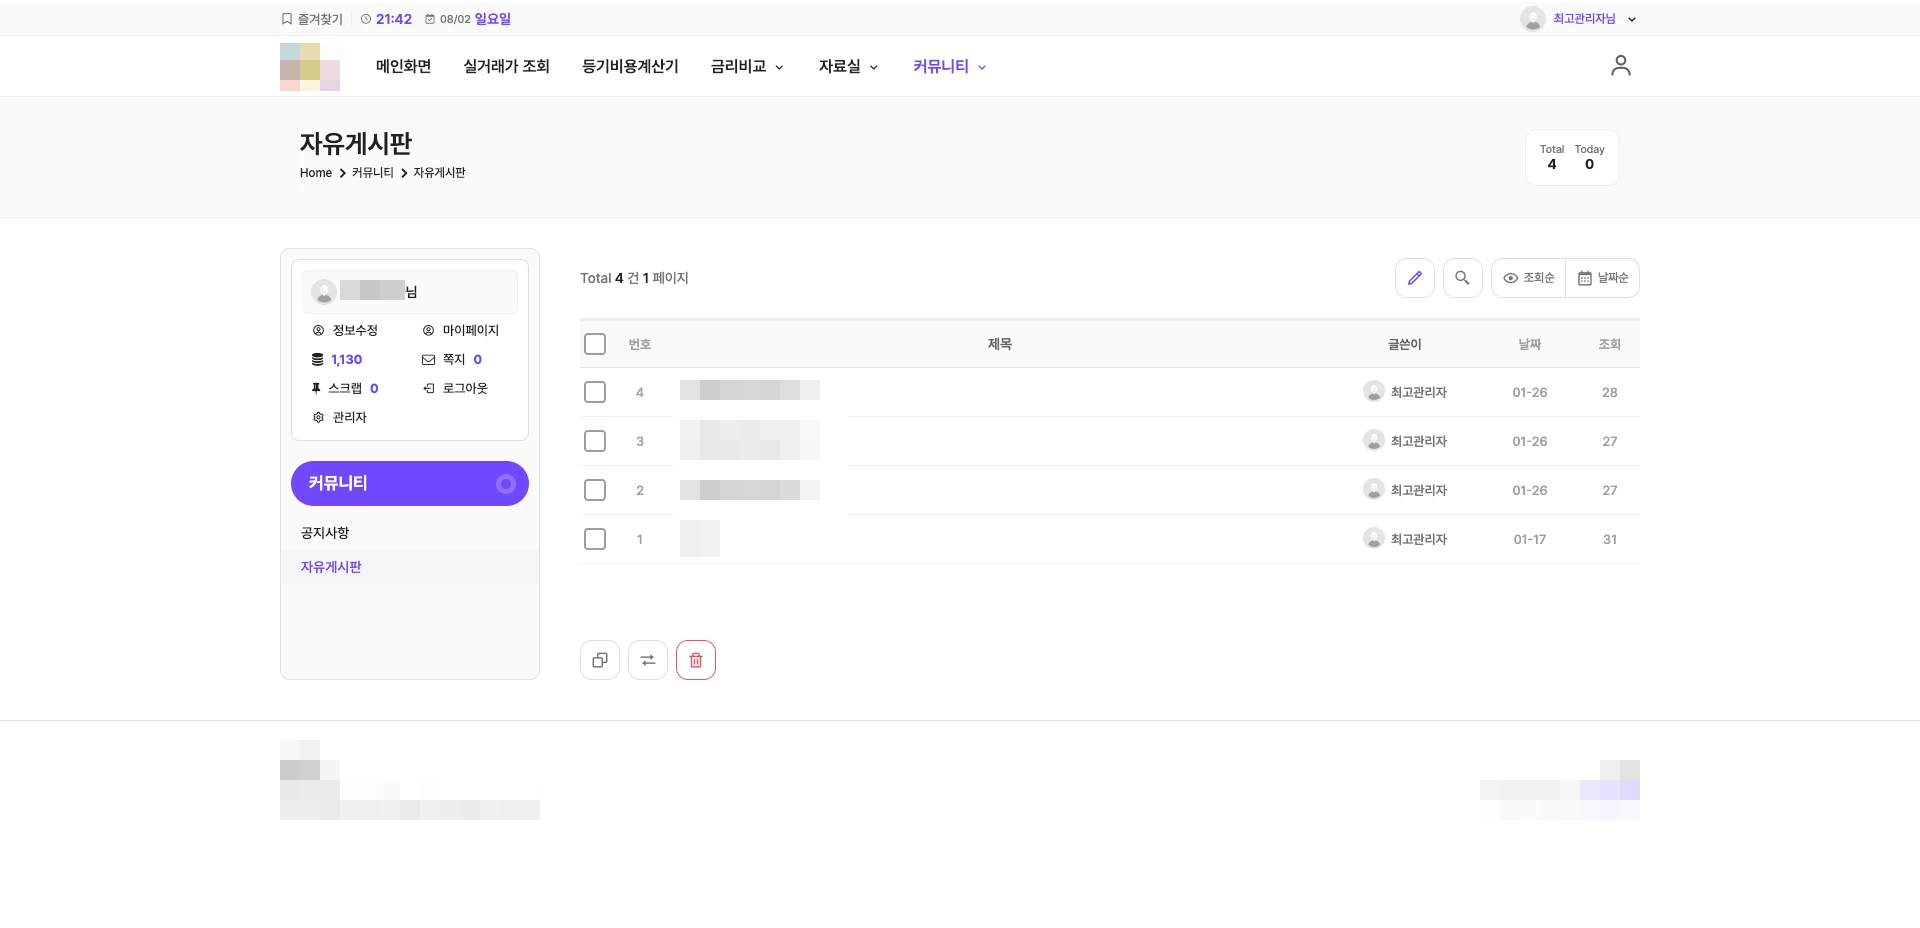Viewport: 1920px width, 928px height.
Task: Open 마이페이지 link in user panel
Action: pyautogui.click(x=460, y=330)
